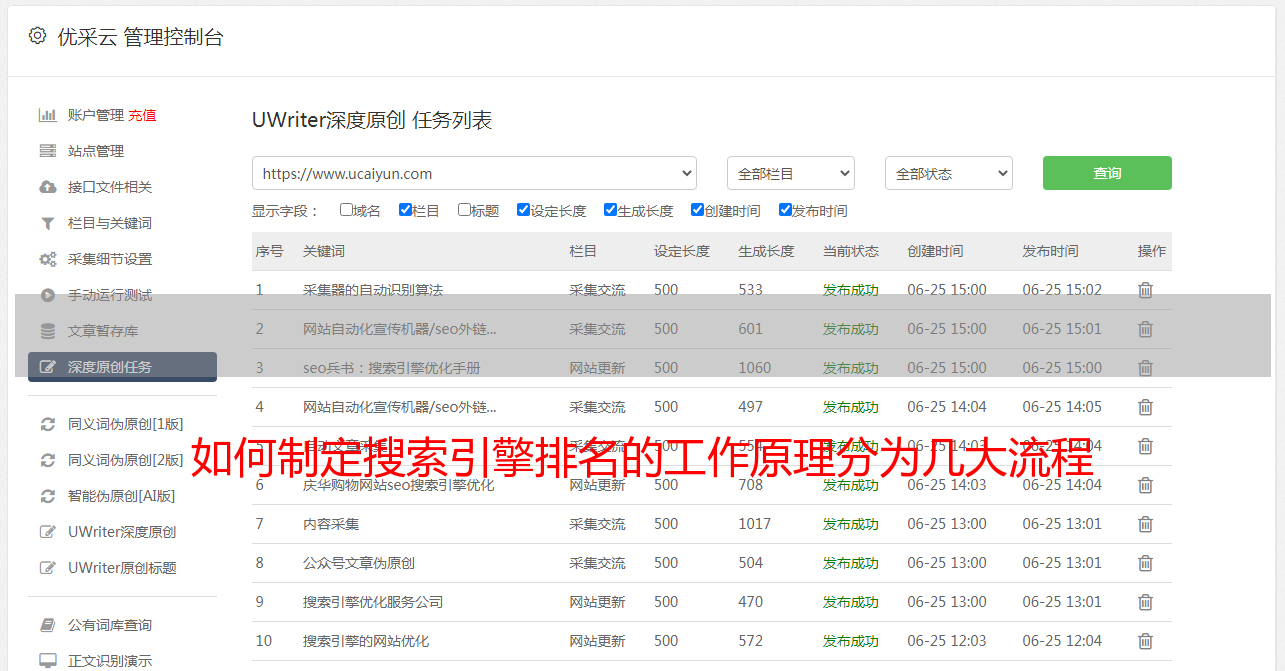Click the edit icon for UWriter原创标题
The width and height of the screenshot is (1285, 671).
[47, 568]
